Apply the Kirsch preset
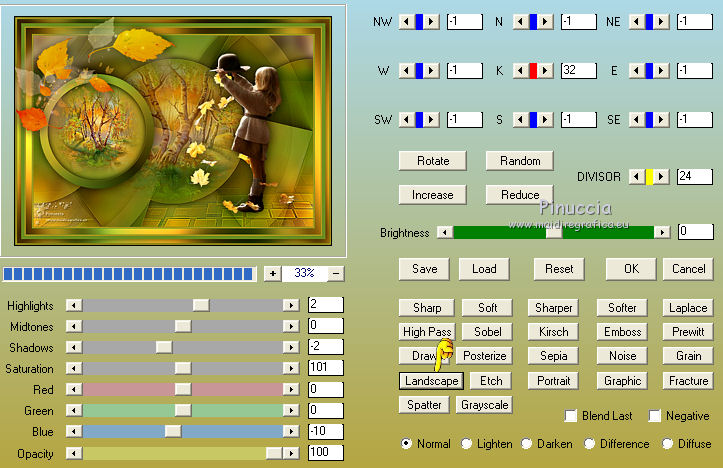 (x=553, y=332)
